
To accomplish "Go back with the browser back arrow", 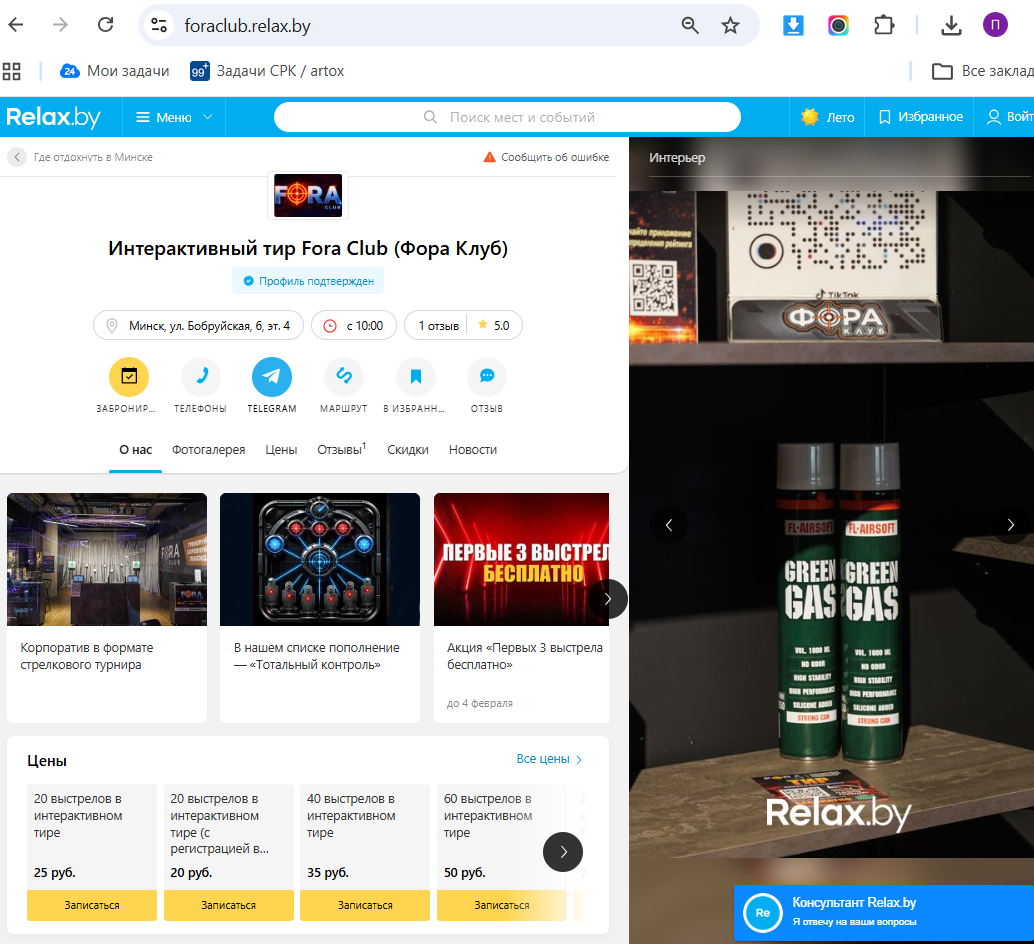I will (x=16, y=25).
